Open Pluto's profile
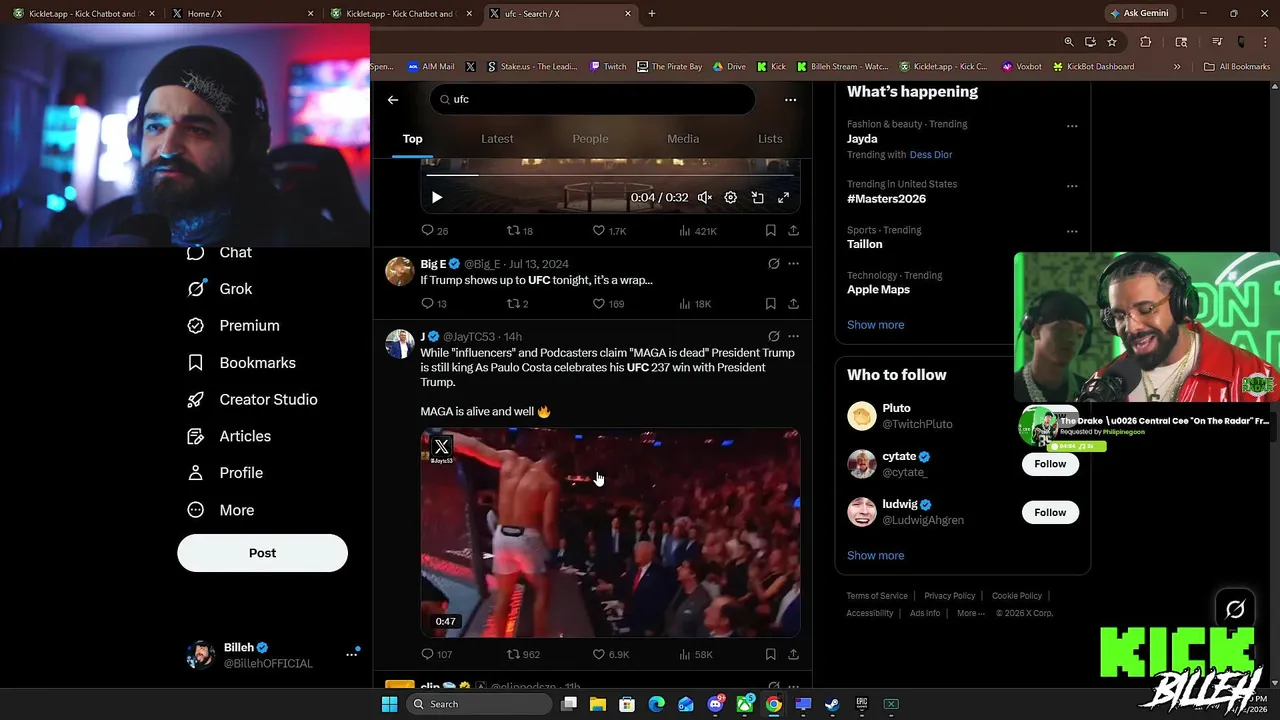1280x720 pixels. pyautogui.click(x=896, y=409)
